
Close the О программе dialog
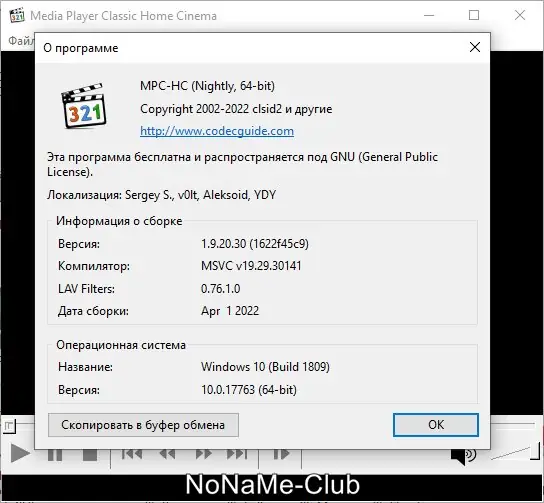point(475,47)
